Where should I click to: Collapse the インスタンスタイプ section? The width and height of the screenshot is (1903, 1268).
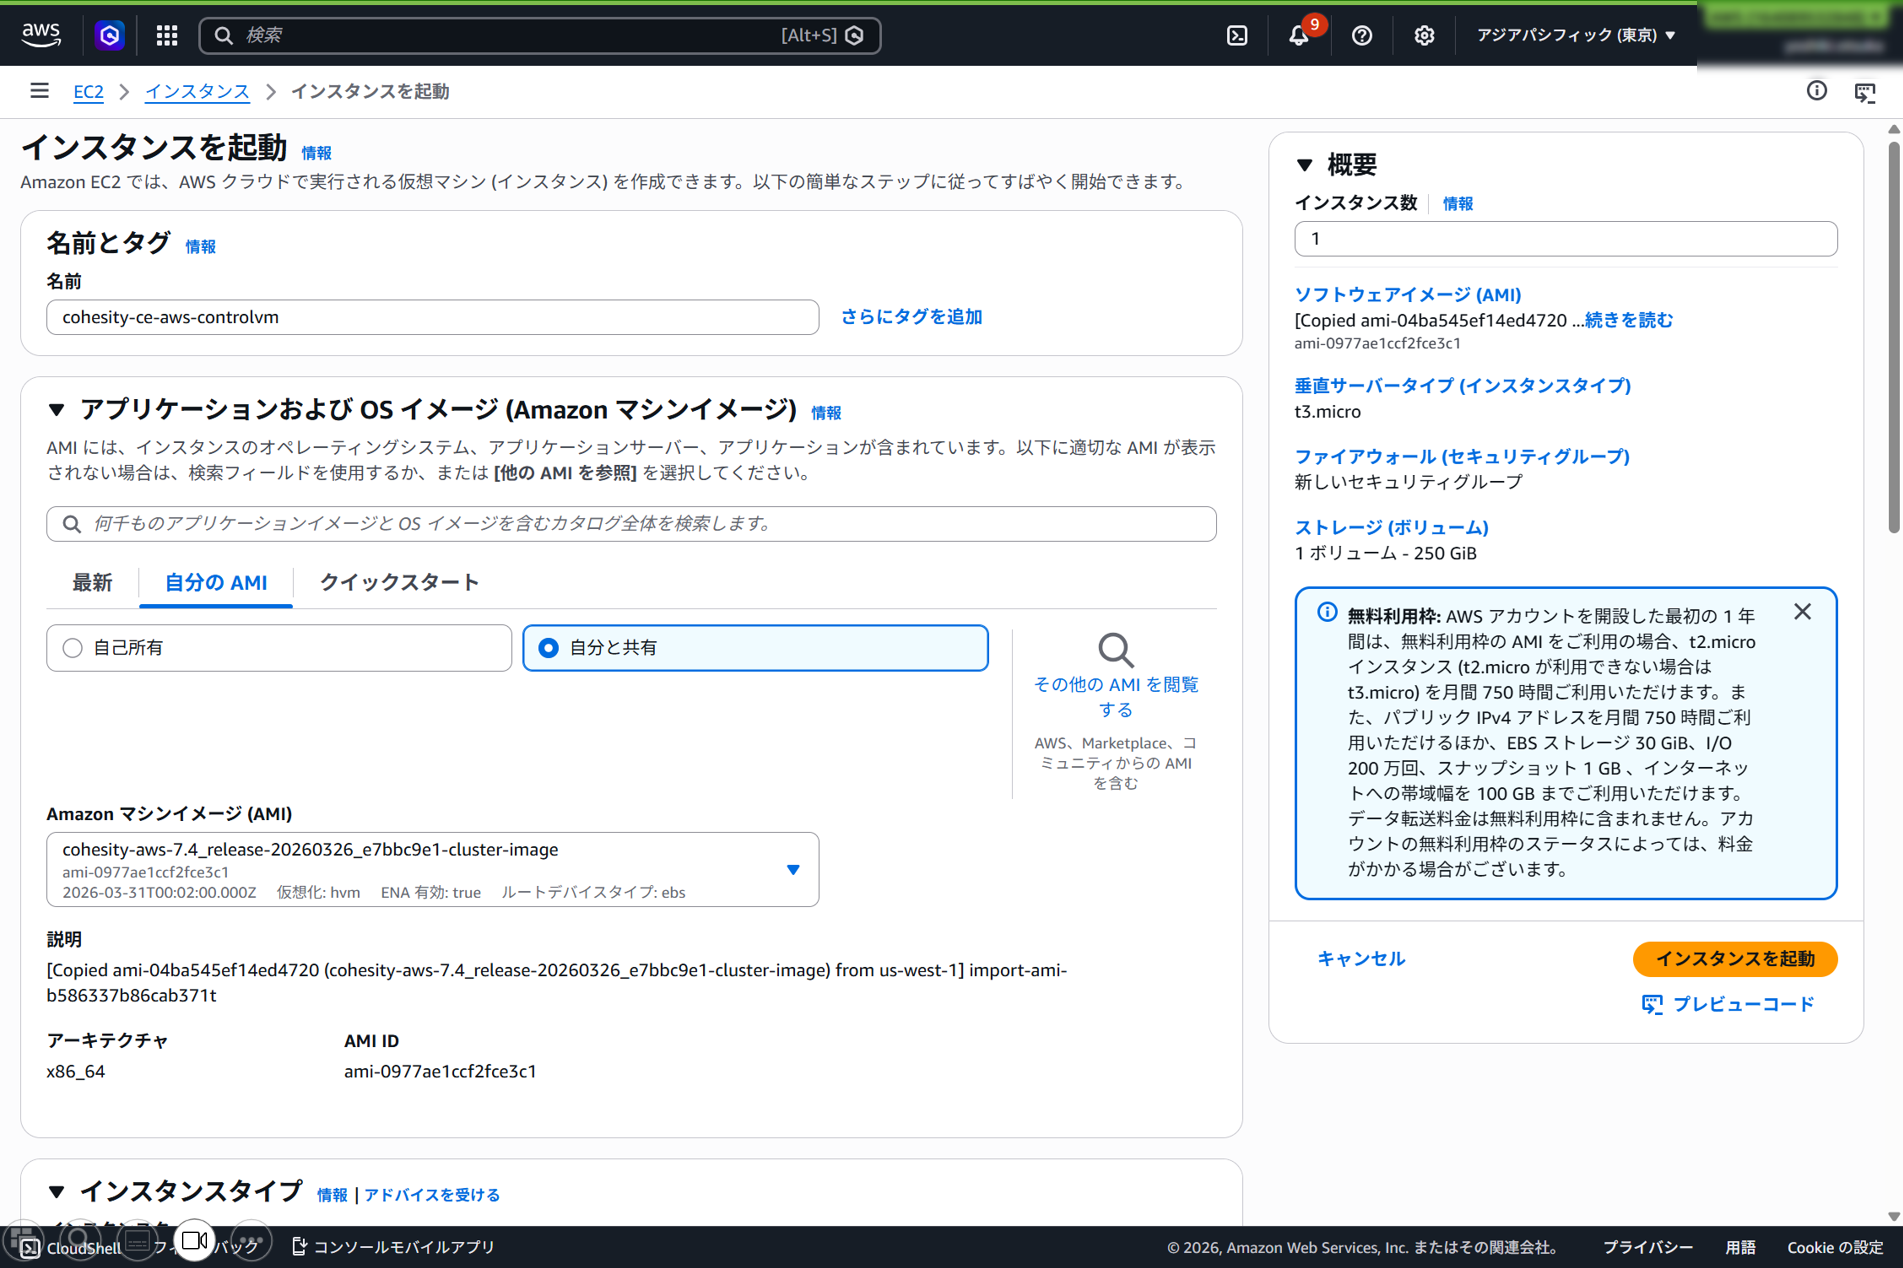(x=56, y=1191)
